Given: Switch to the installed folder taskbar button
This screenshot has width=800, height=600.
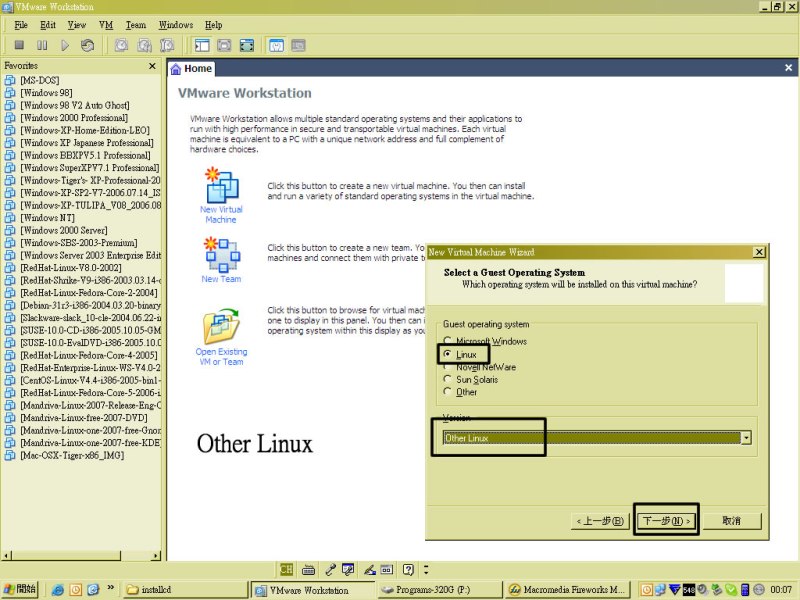Looking at the screenshot, I should tap(186, 590).
